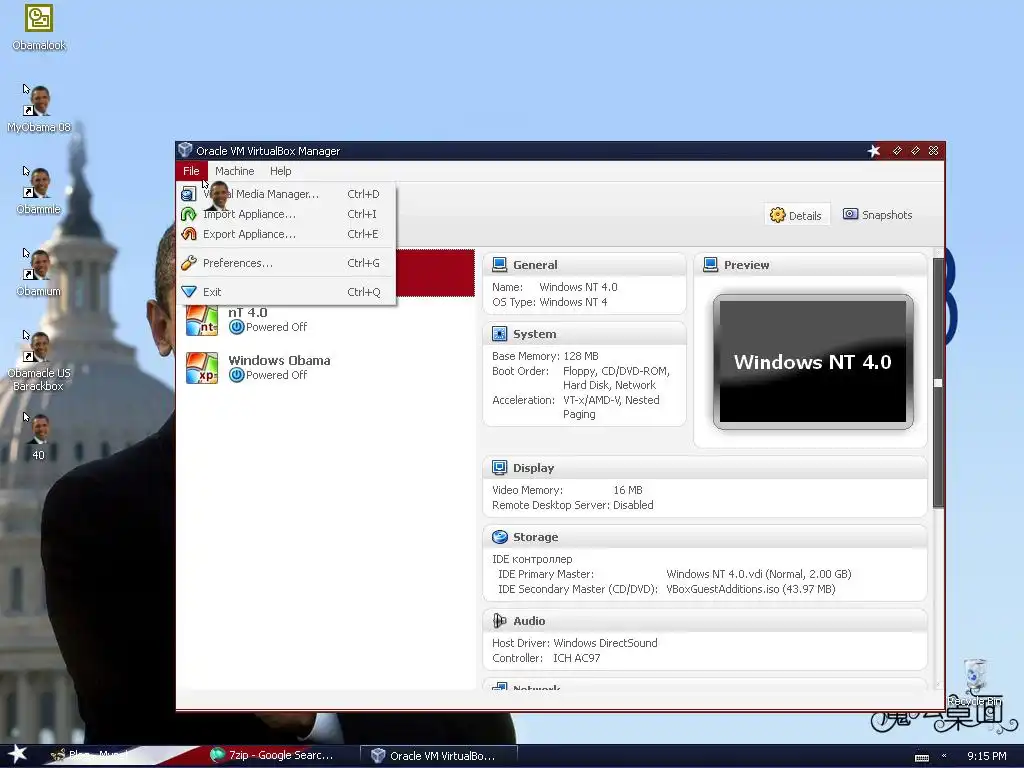Click the Exit menu arrow icon
The height and width of the screenshot is (768, 1024).
click(189, 292)
